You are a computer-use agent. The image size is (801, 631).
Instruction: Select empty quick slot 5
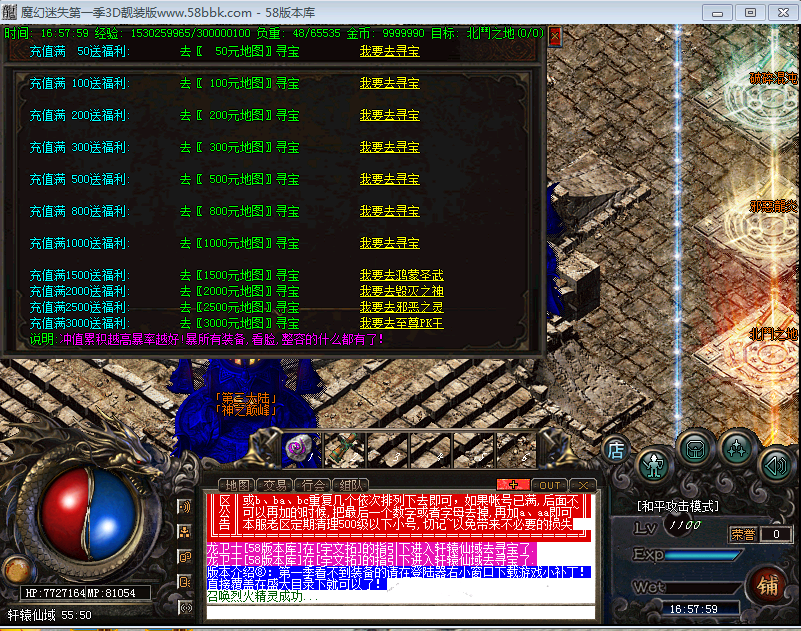pyautogui.click(x=473, y=450)
